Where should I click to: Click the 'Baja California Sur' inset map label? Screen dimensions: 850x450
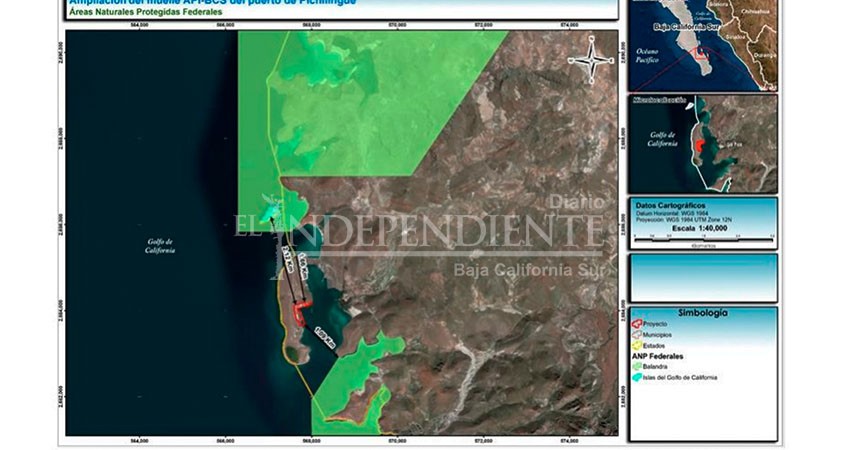click(687, 26)
